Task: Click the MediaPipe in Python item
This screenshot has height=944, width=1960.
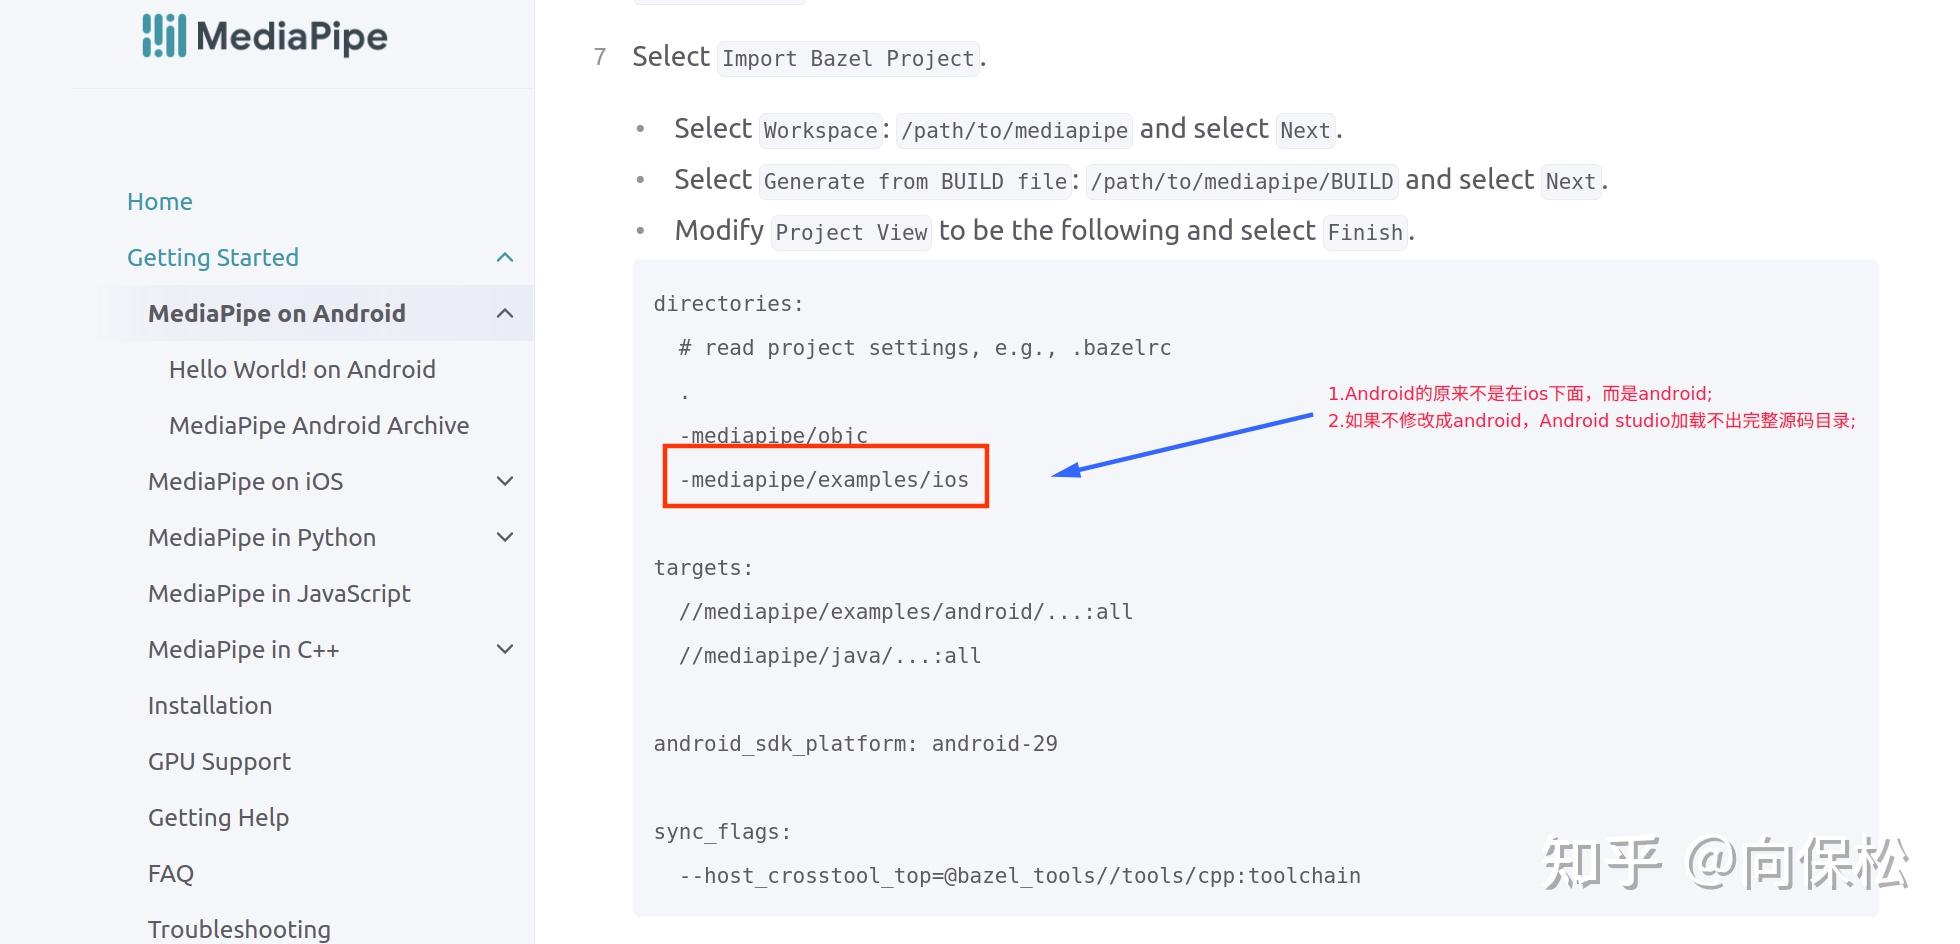Action: tap(262, 538)
